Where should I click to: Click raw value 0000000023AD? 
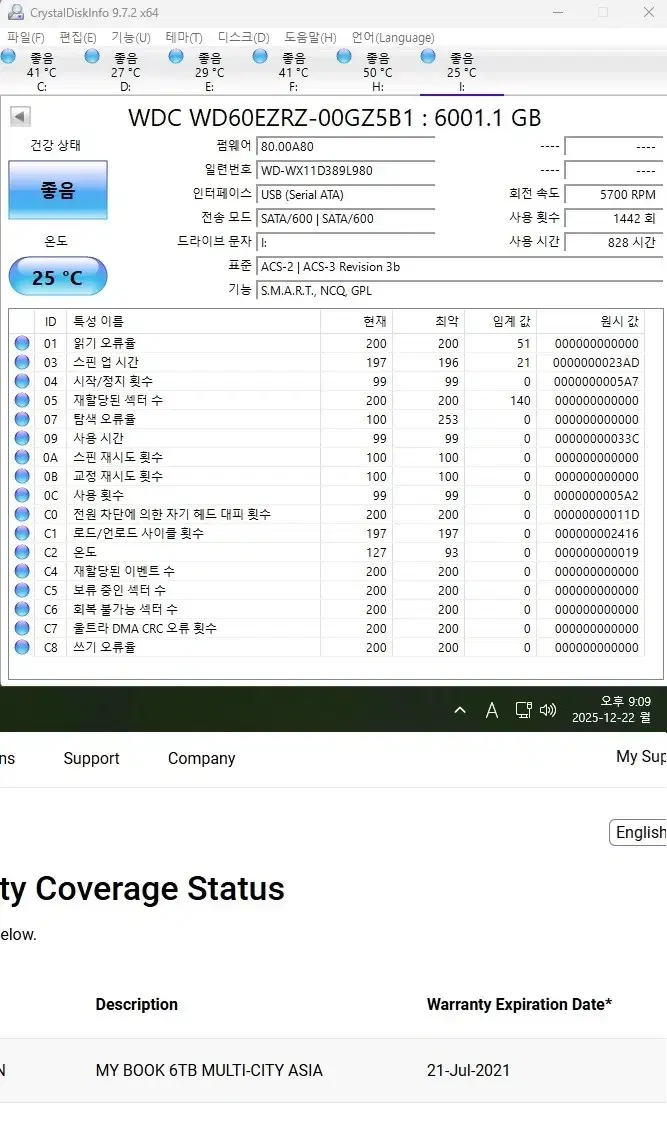[596, 363]
